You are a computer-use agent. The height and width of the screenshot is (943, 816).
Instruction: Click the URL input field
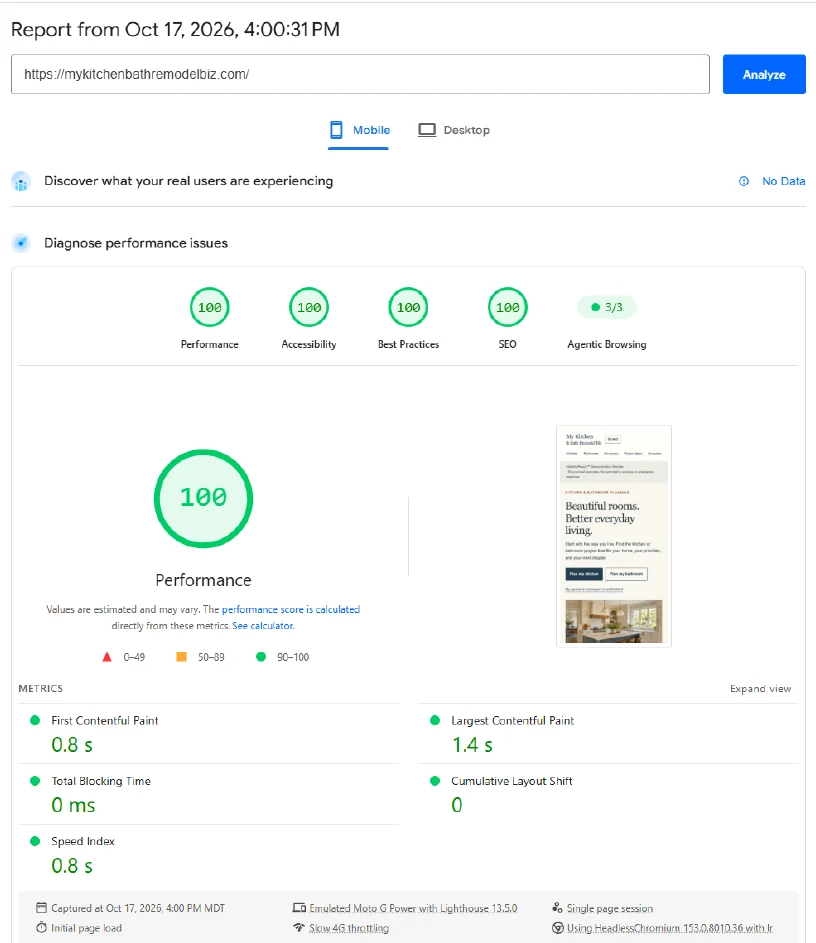click(x=360, y=74)
